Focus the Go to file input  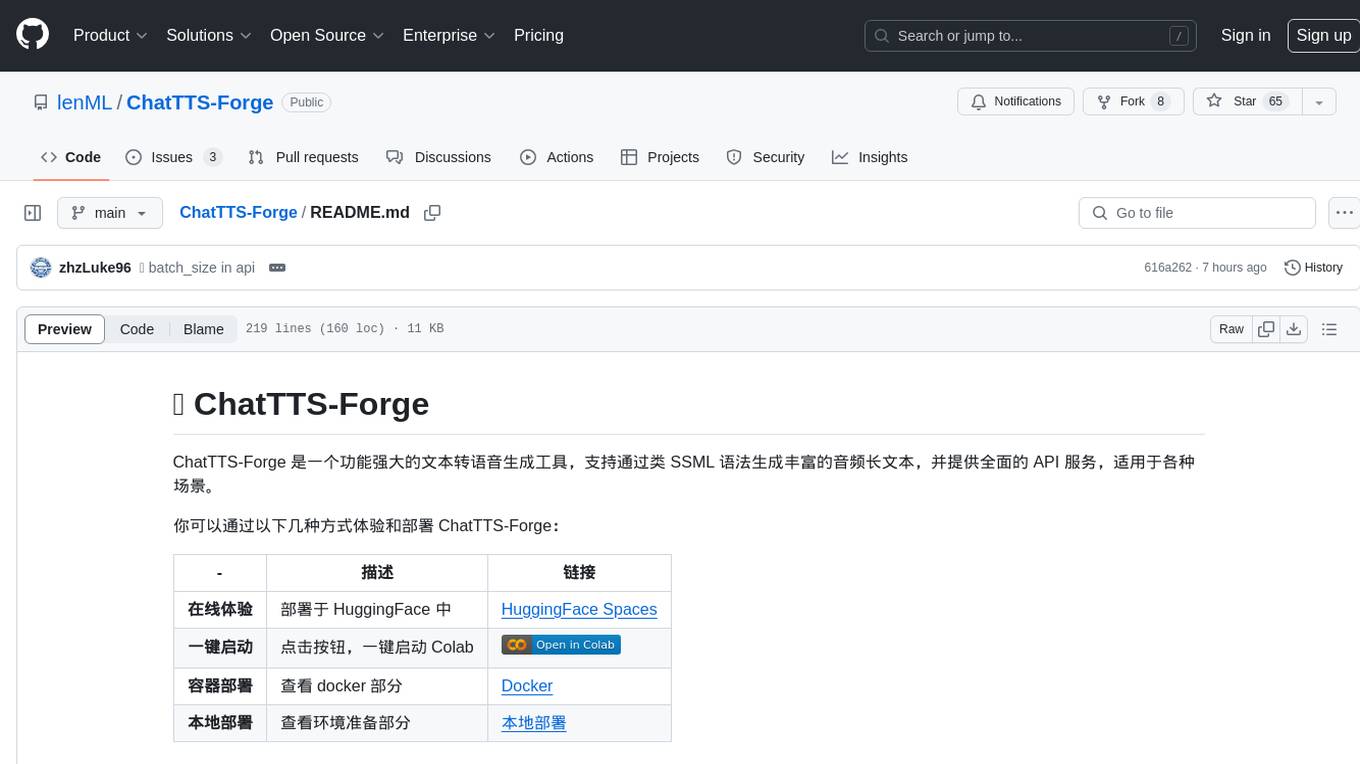[1197, 213]
